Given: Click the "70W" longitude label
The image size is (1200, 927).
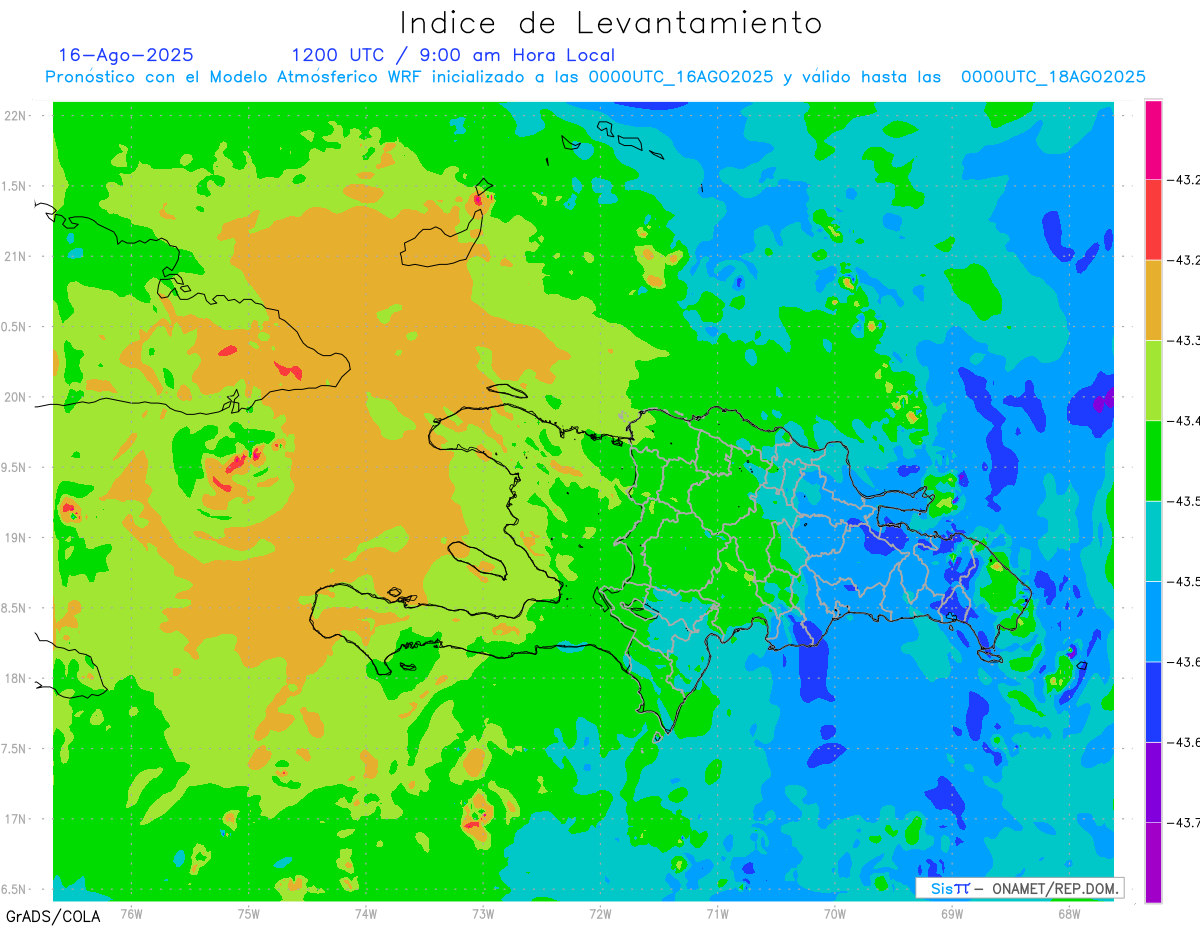Looking at the screenshot, I should pos(834,915).
